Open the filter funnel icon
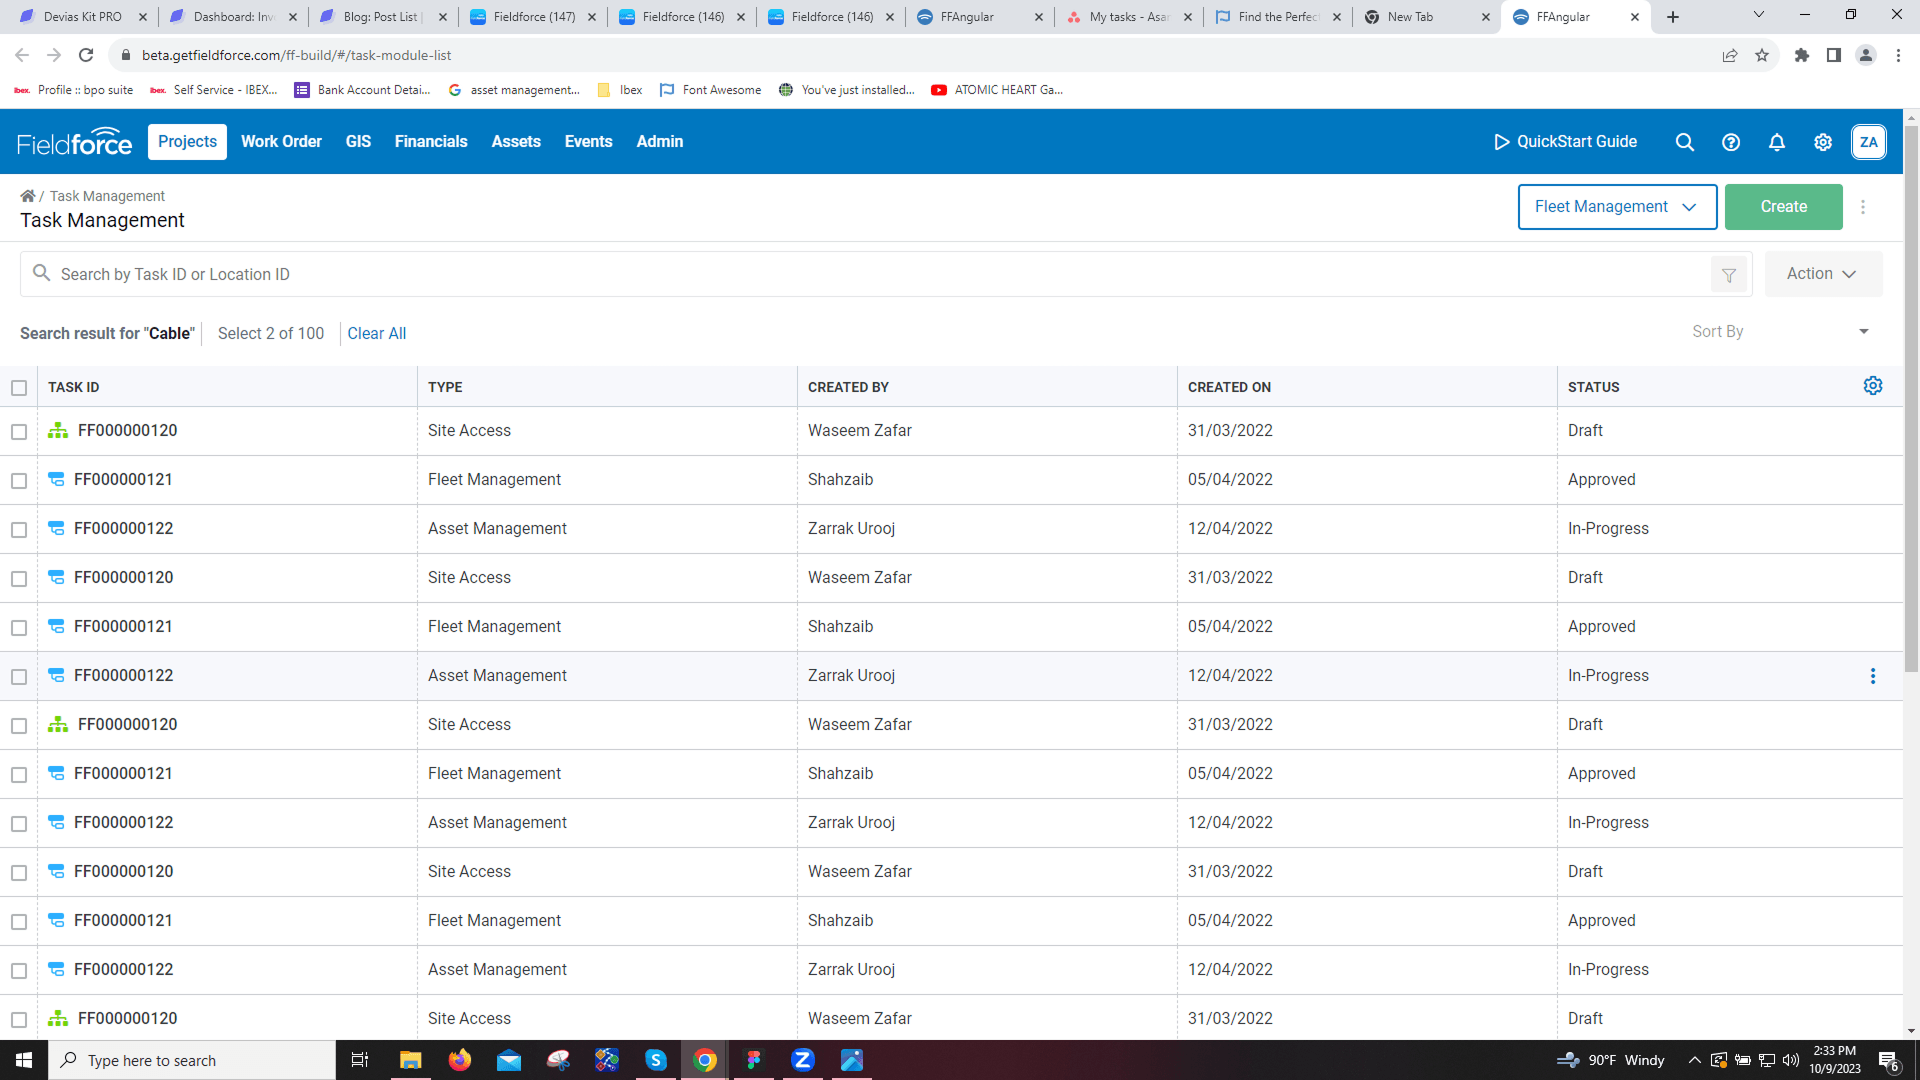The image size is (1920, 1080). [x=1729, y=275]
